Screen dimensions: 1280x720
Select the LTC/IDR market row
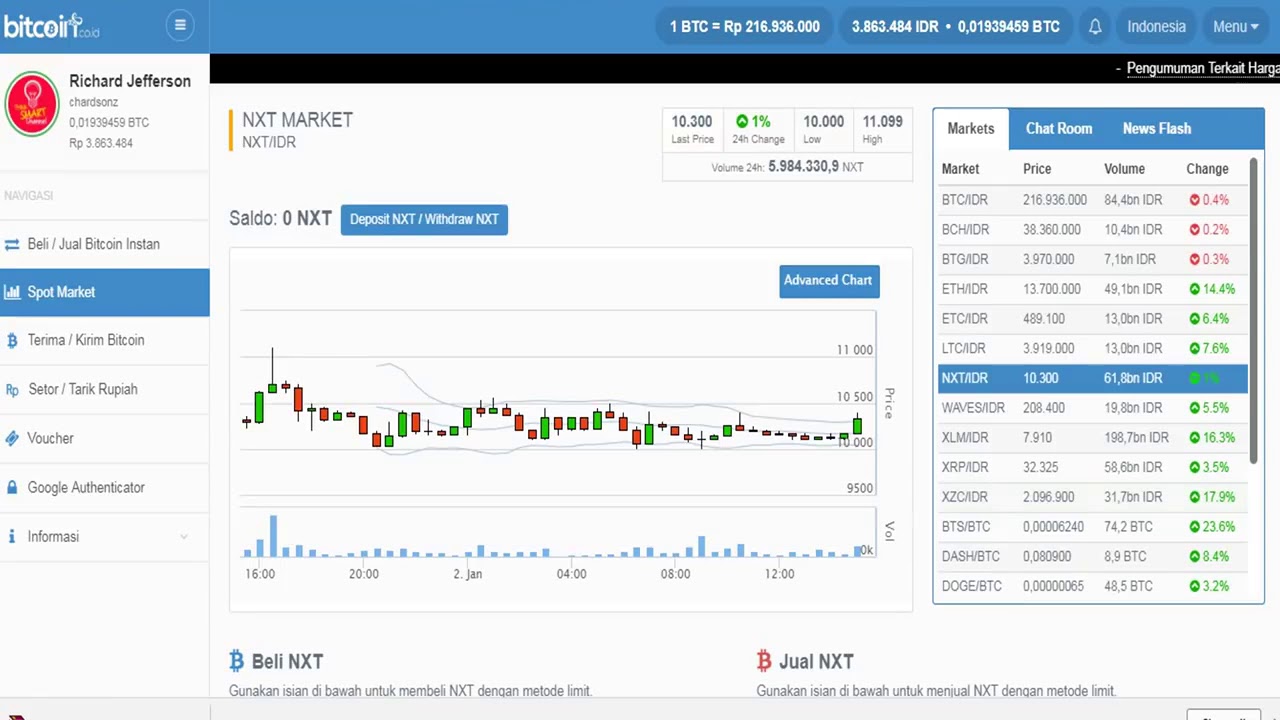1093,349
